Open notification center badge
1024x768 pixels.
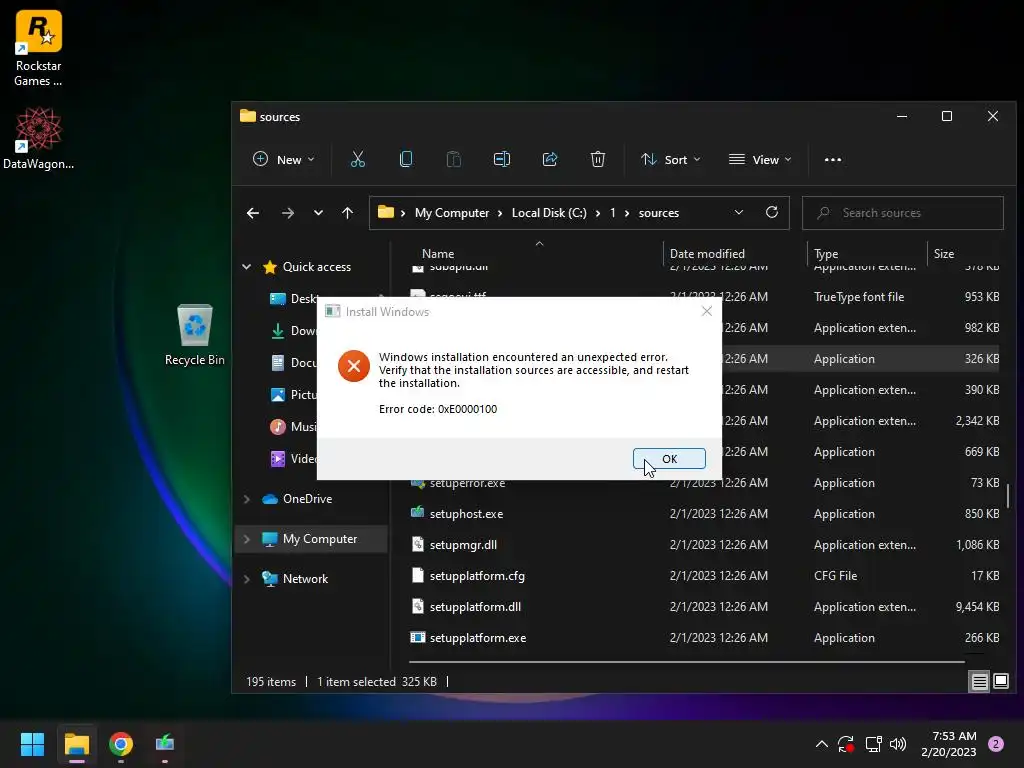(x=995, y=744)
